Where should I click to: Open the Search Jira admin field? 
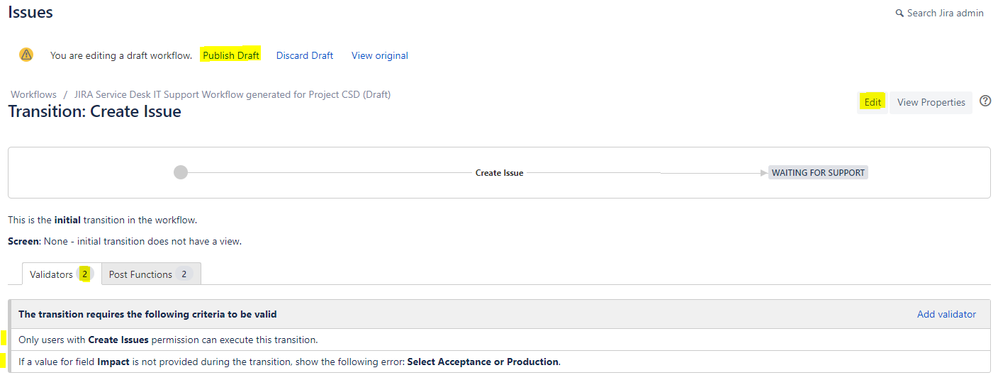(939, 13)
